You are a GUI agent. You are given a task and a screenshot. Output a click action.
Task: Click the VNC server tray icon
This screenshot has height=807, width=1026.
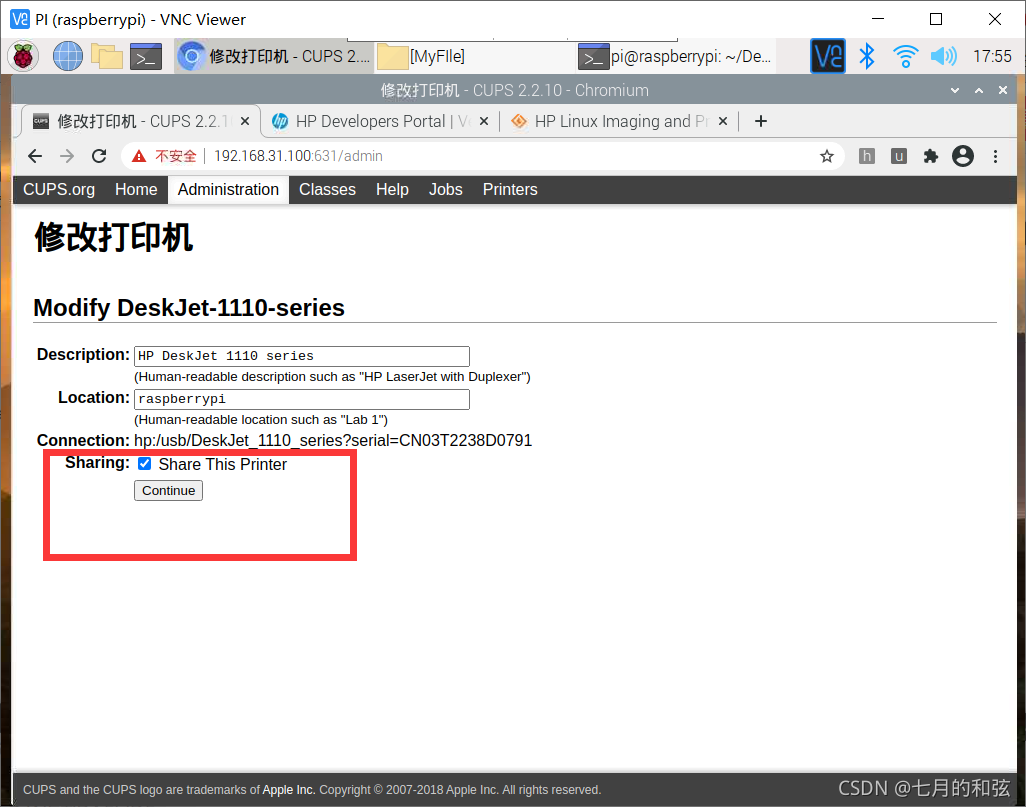tap(828, 56)
